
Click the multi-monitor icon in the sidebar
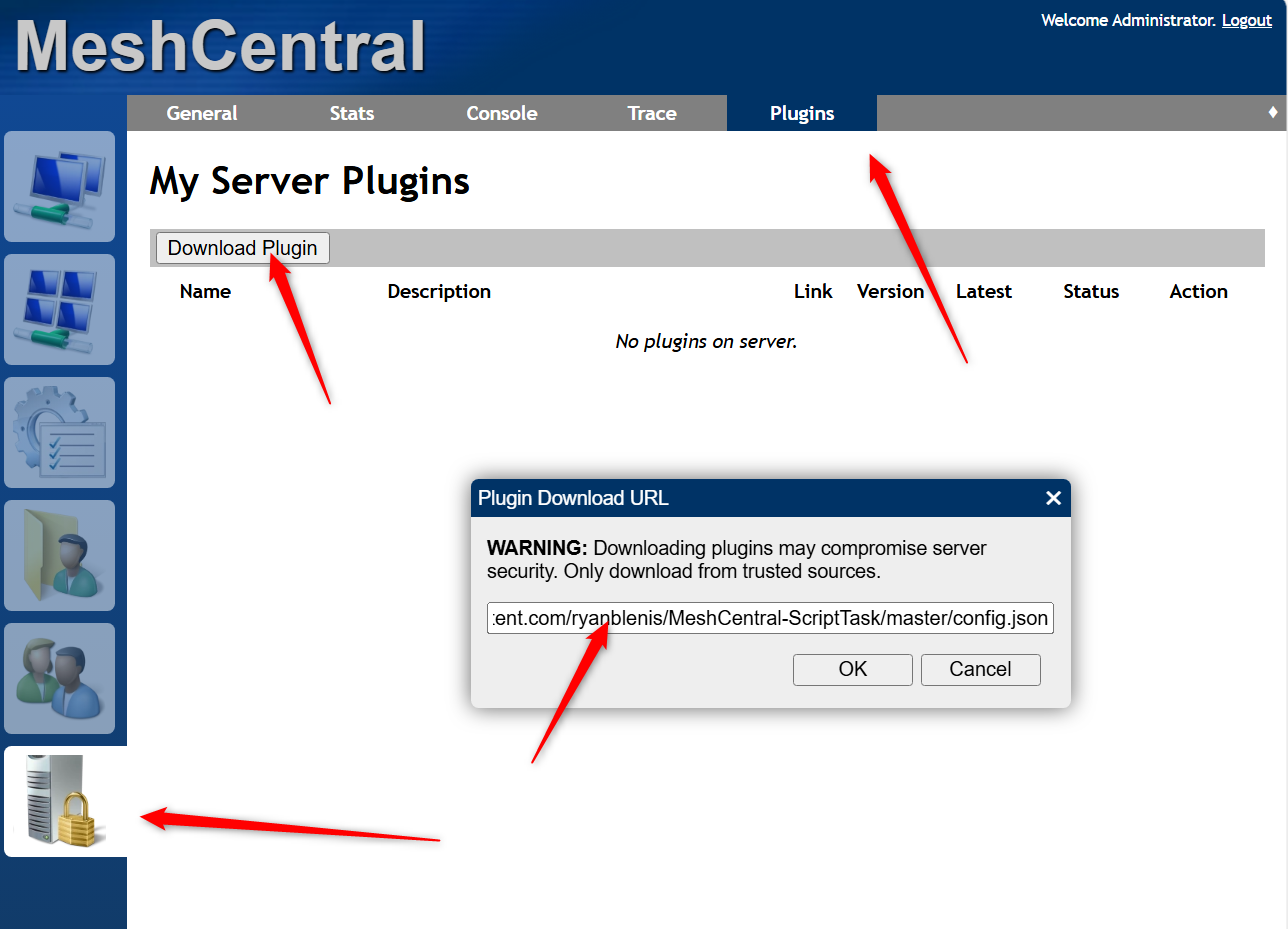click(x=59, y=310)
